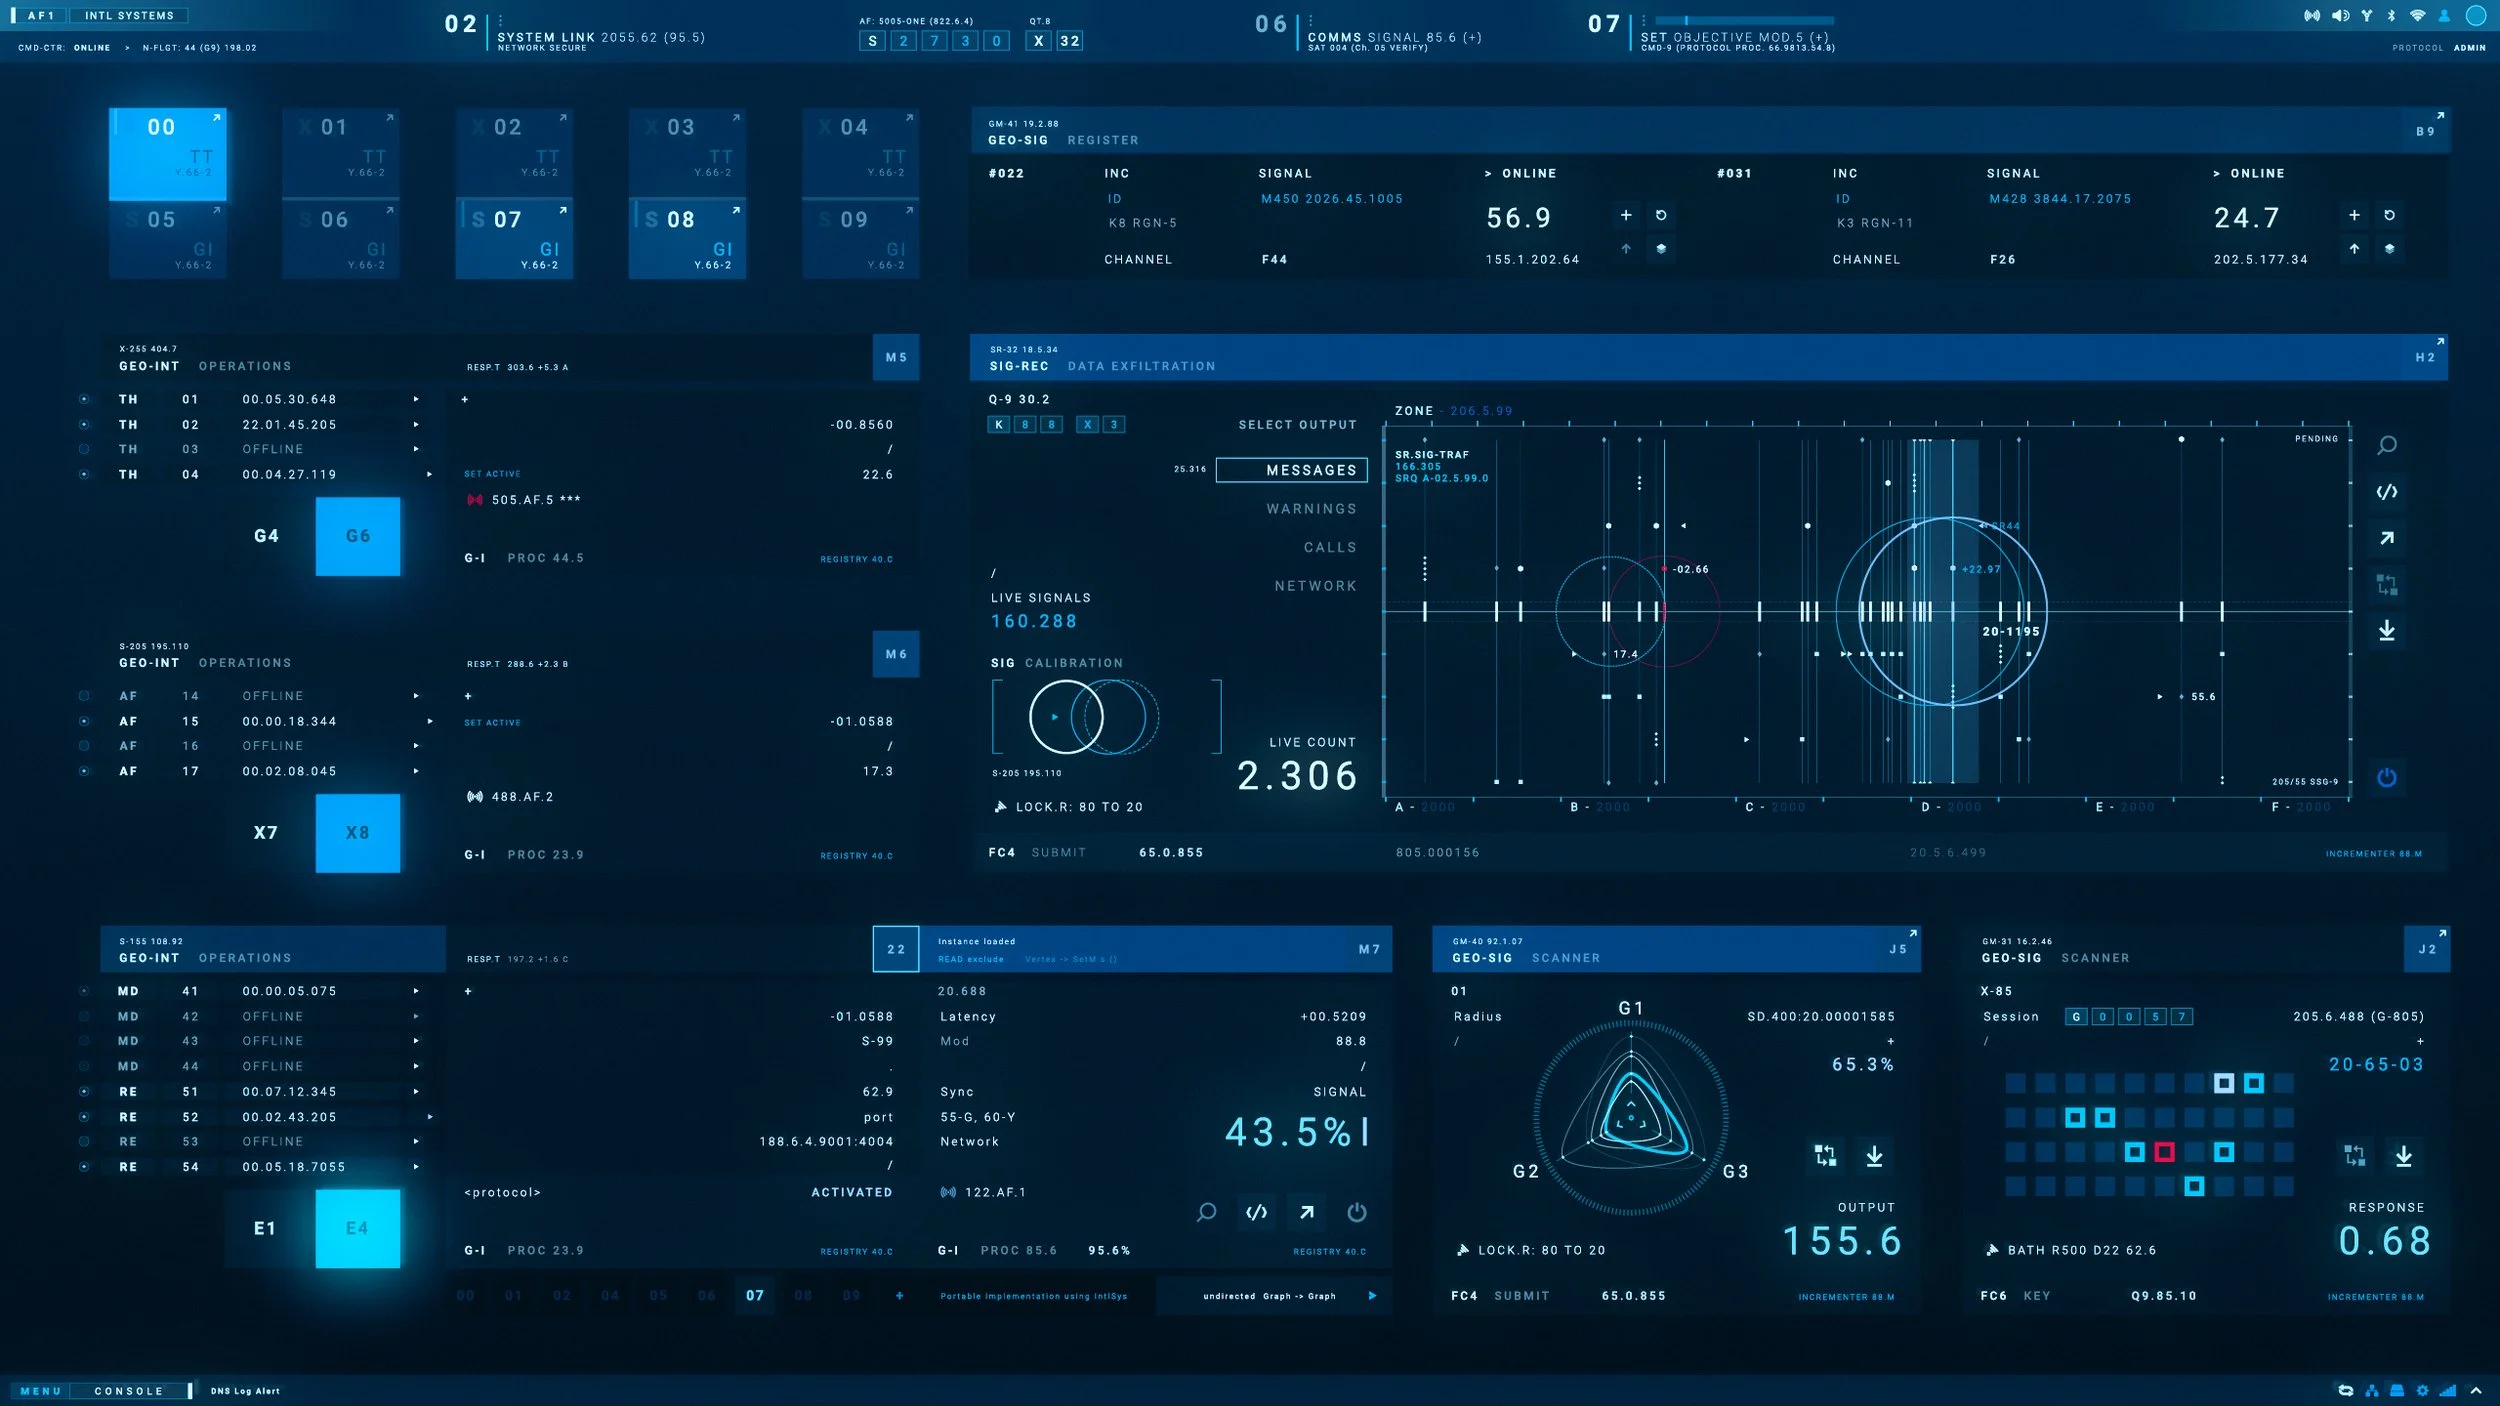Viewport: 2500px width, 1406px height.
Task: Select the bright G6 tile
Action: tap(358, 536)
